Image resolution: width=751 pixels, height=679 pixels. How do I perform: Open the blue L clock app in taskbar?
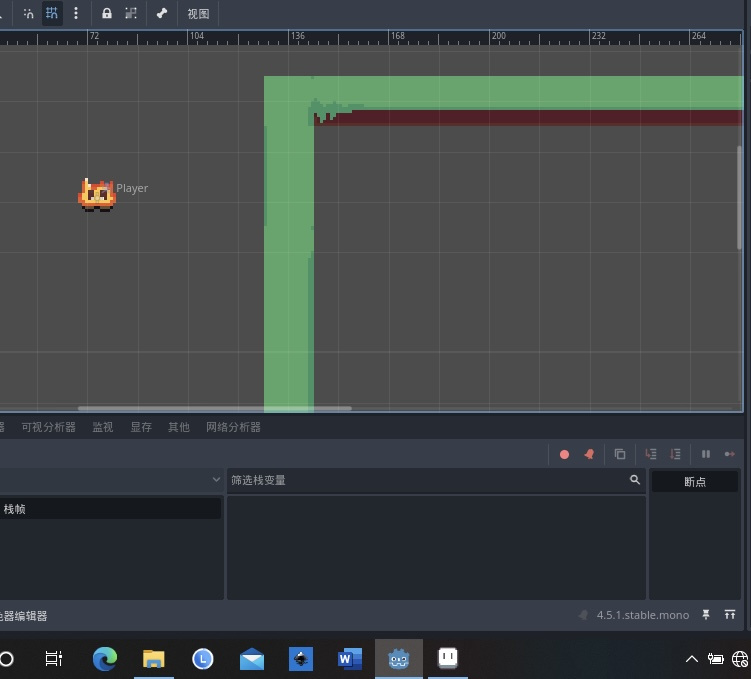203,659
